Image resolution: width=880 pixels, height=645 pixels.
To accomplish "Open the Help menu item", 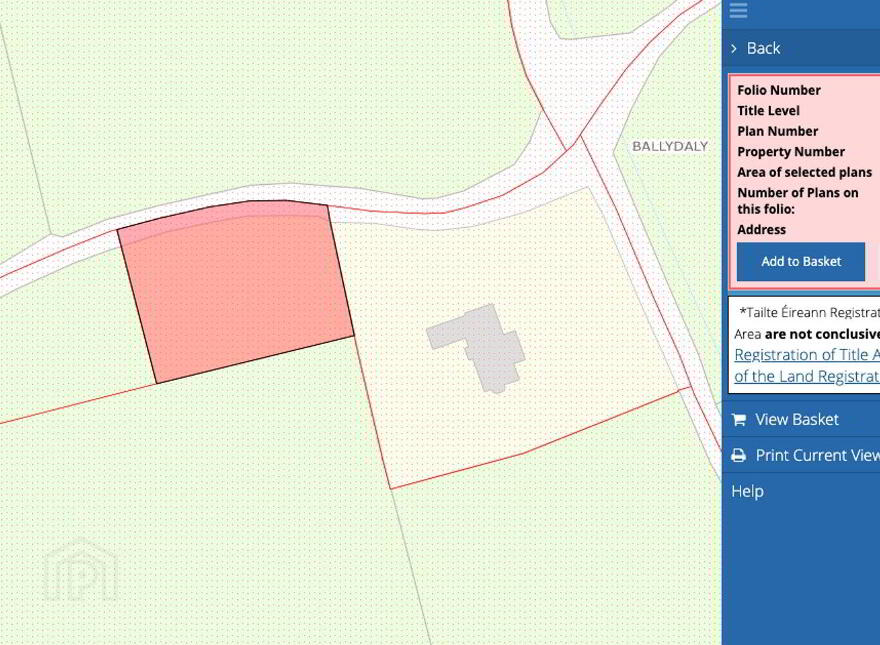I will [x=748, y=491].
